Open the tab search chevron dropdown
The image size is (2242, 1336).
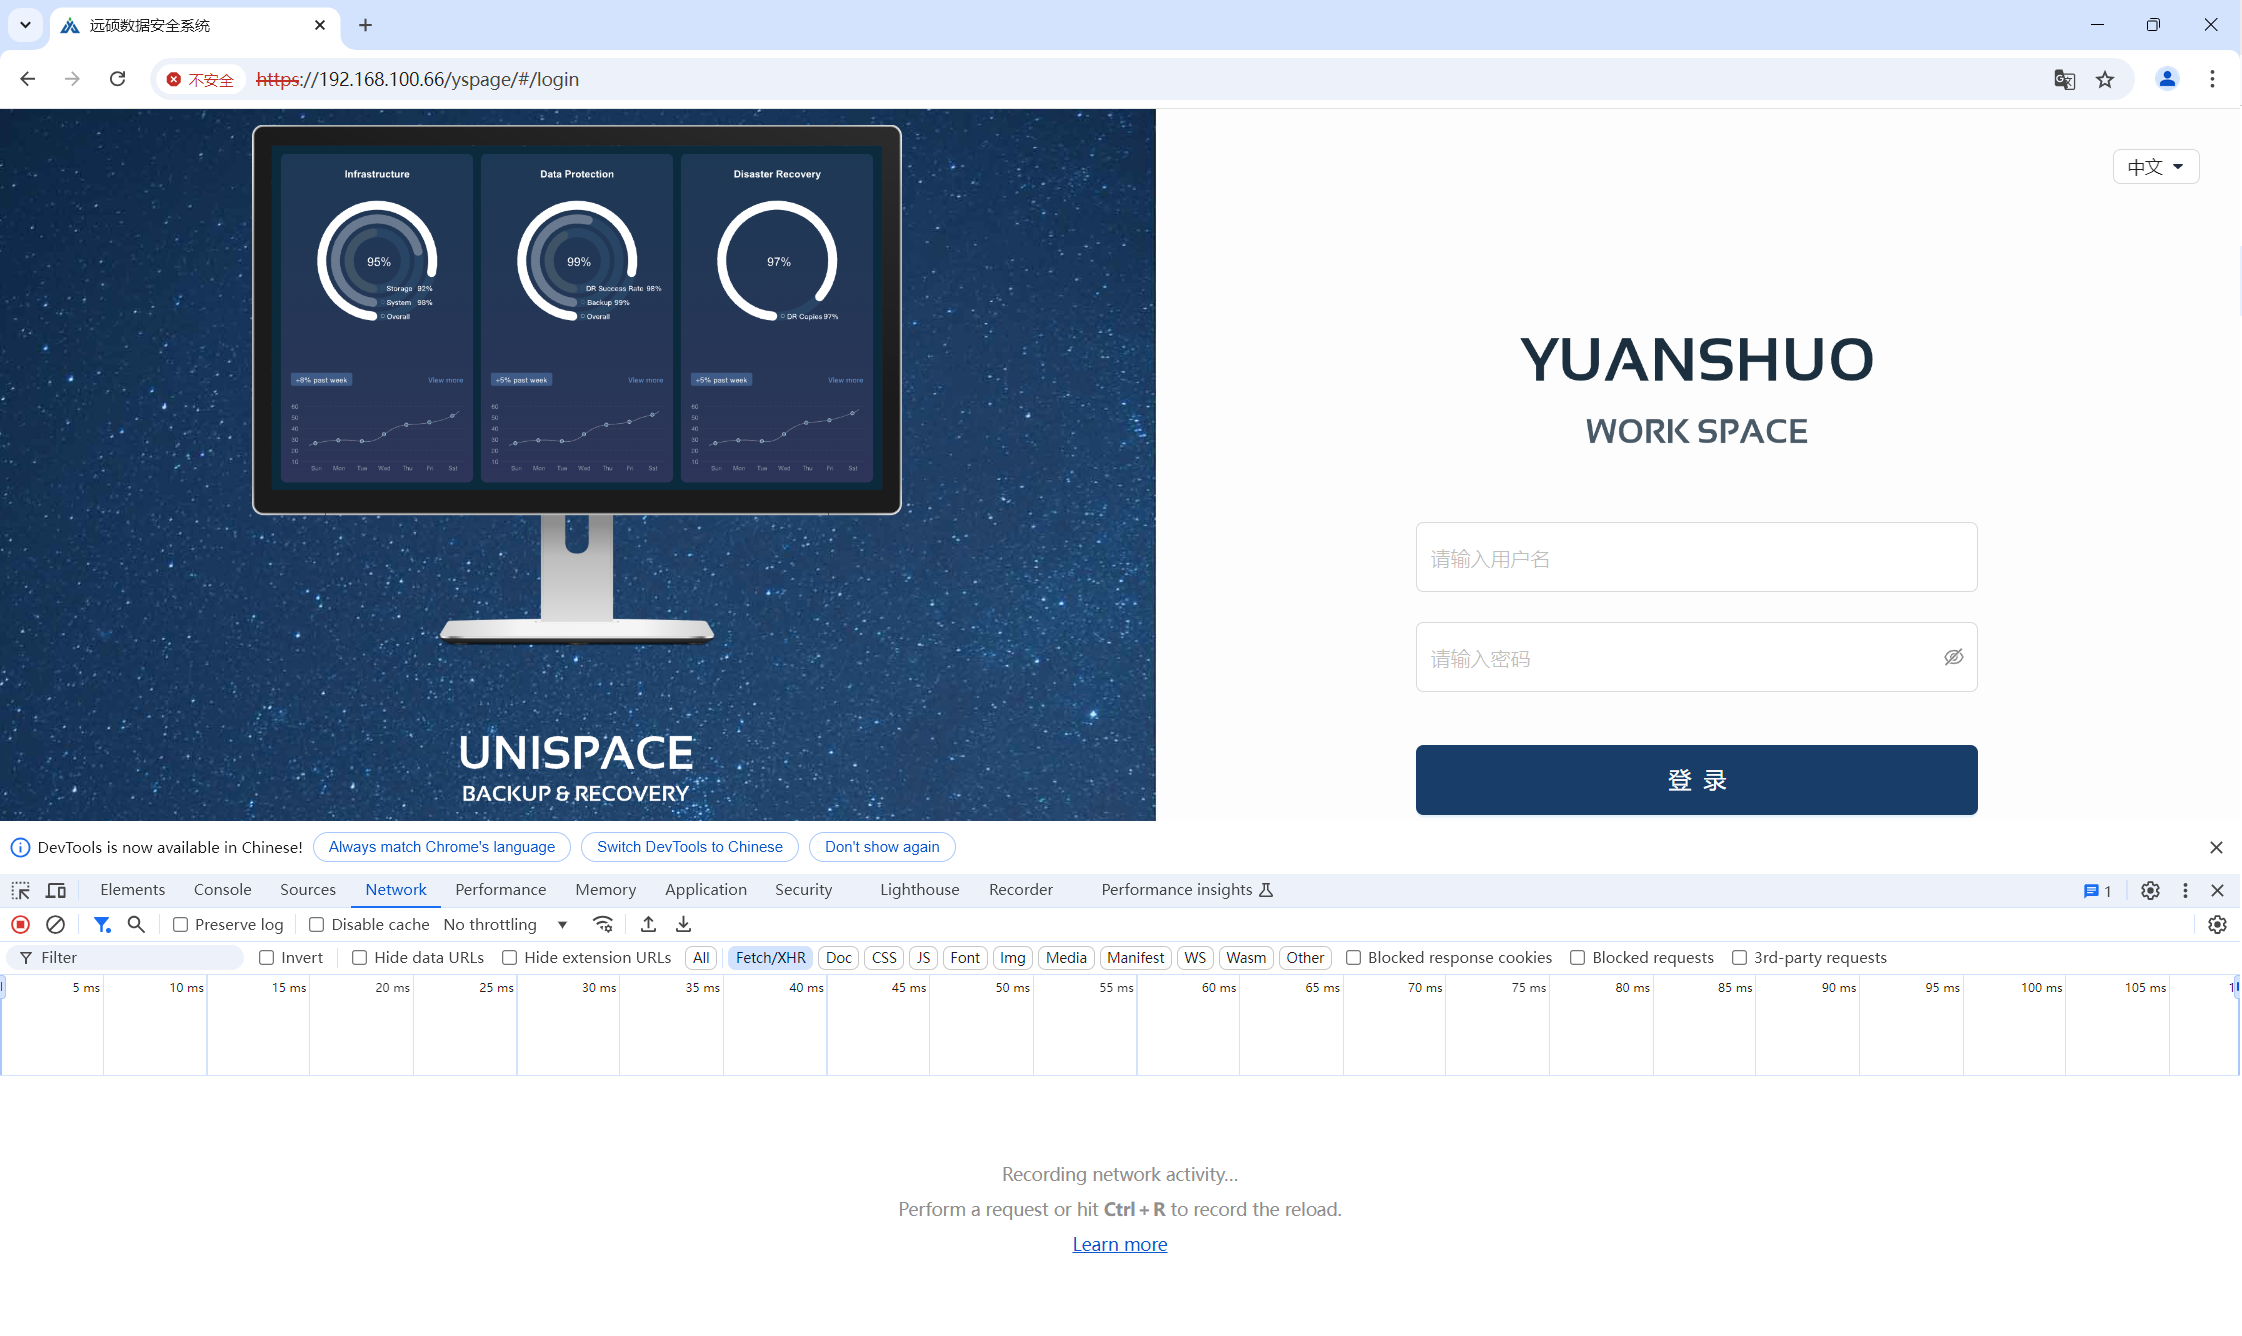click(x=25, y=25)
